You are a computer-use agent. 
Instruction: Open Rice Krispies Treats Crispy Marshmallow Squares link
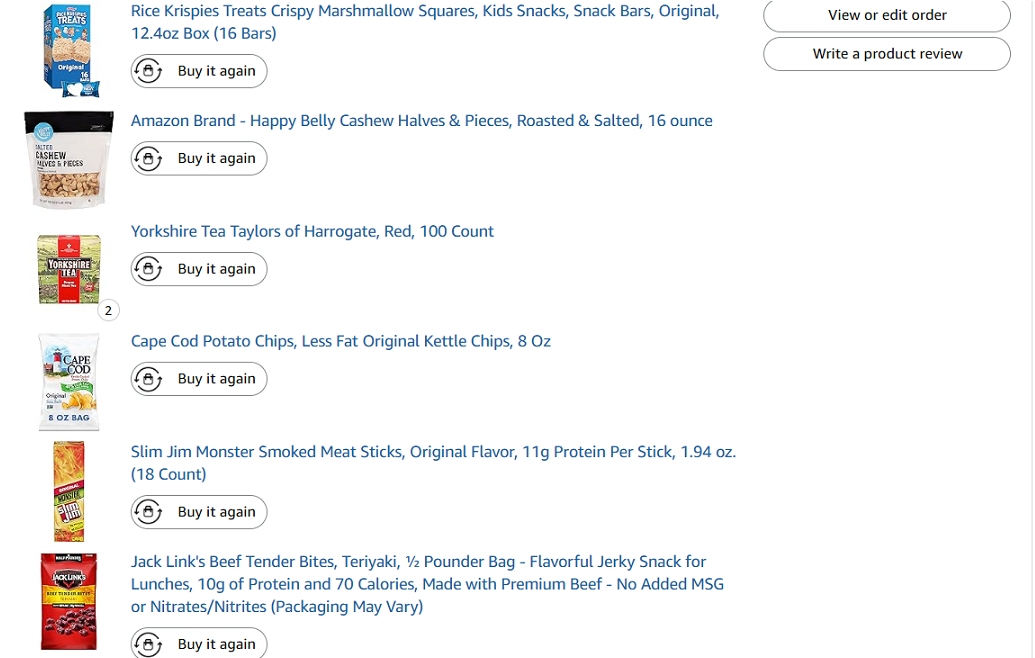tap(425, 22)
